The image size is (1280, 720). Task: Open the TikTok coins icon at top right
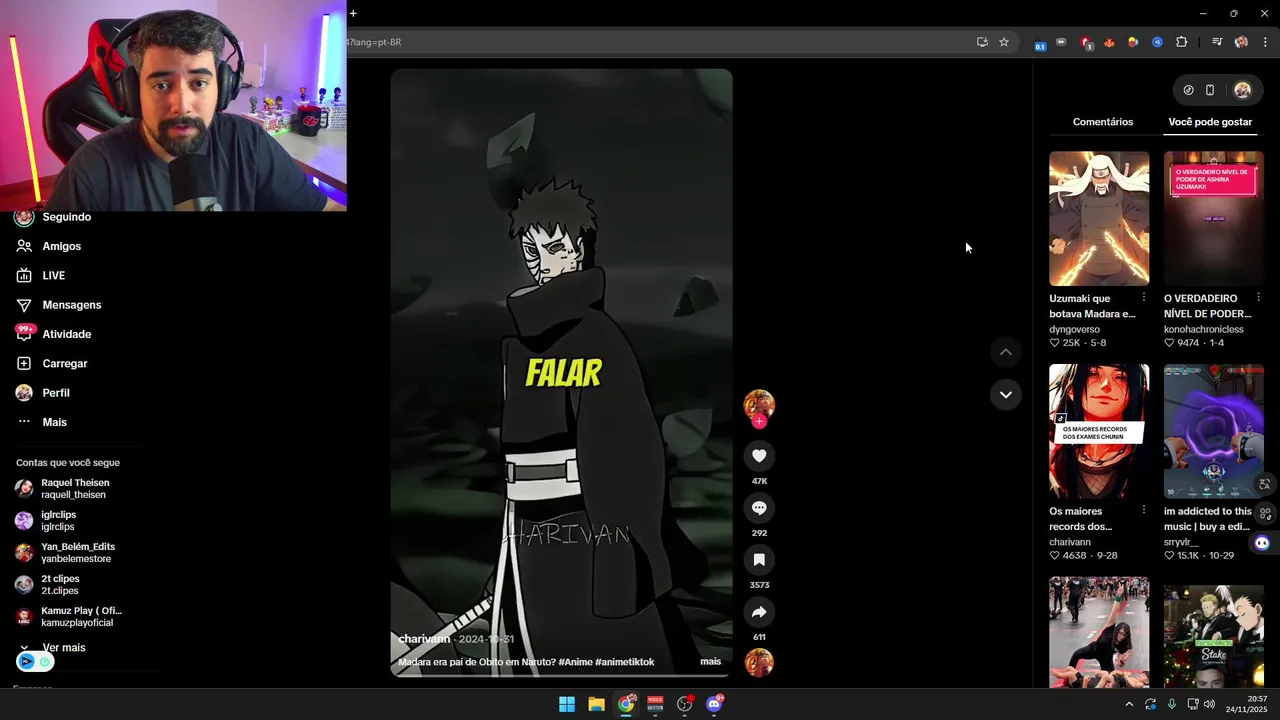(x=1188, y=90)
